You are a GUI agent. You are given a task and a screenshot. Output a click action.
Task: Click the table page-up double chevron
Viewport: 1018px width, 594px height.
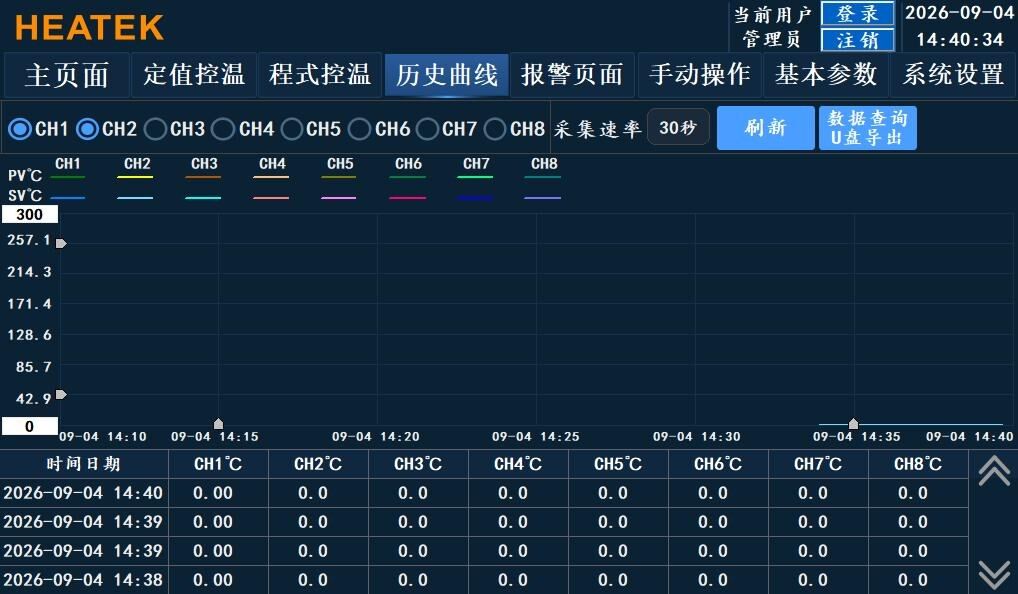994,471
